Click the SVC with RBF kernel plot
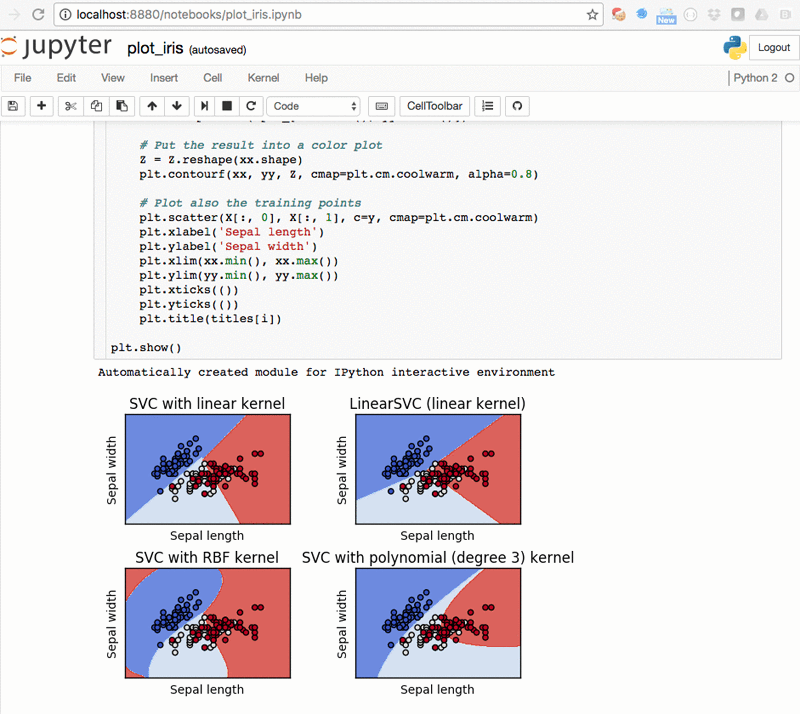This screenshot has width=800, height=714. pos(208,623)
